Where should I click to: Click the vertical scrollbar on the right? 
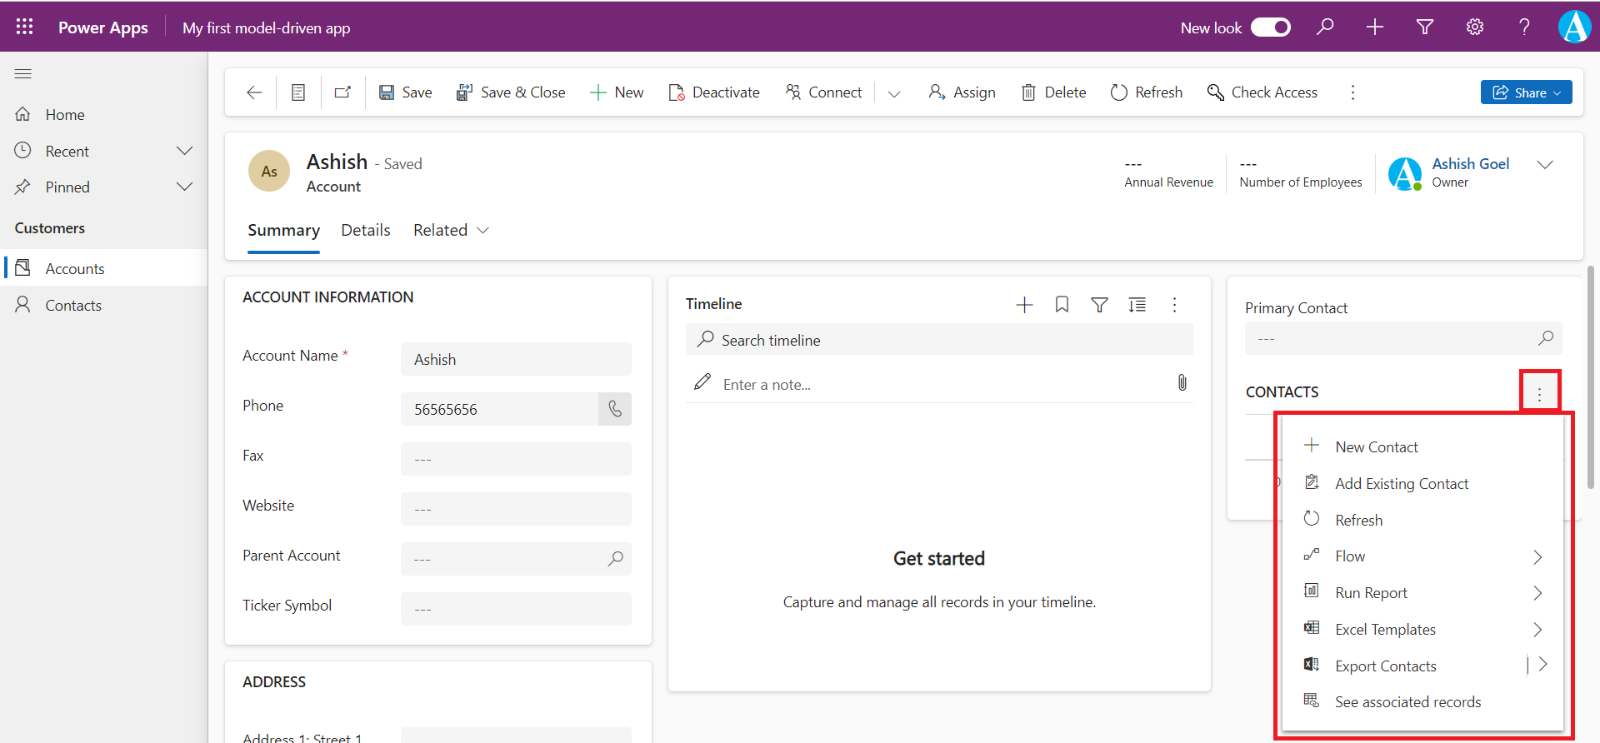(1590, 378)
